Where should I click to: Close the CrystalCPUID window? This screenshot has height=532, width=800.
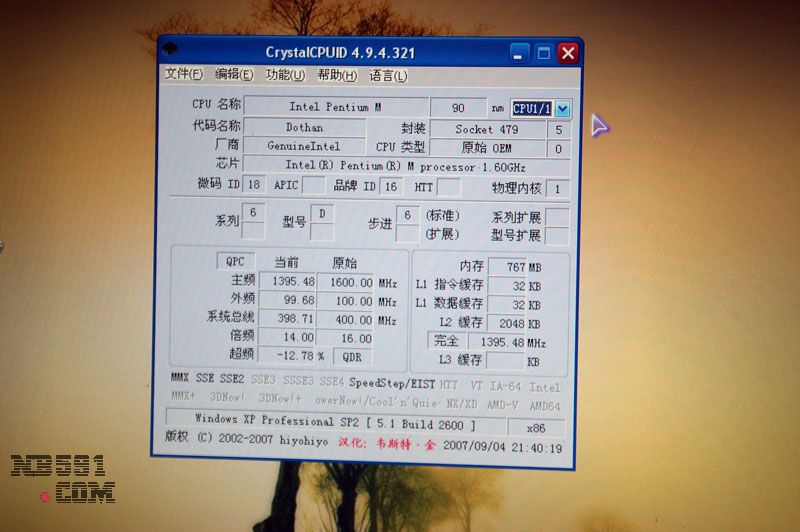[568, 53]
